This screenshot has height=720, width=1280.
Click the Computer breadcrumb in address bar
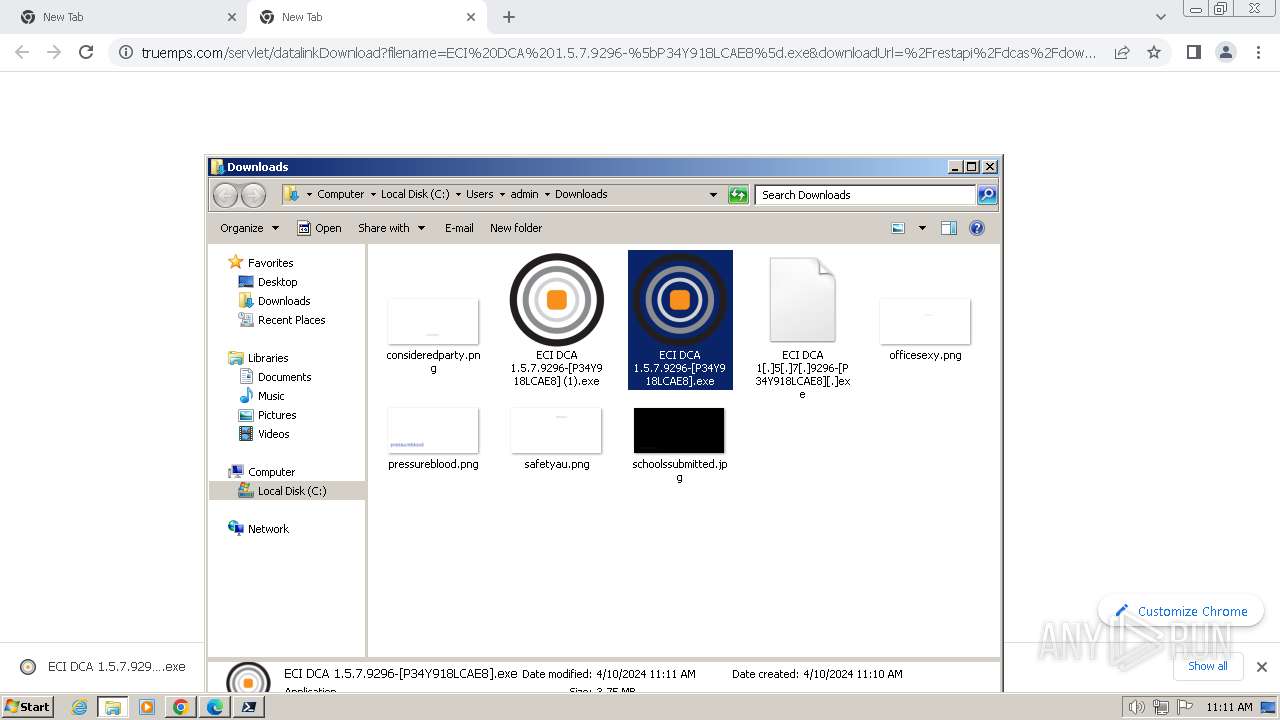point(341,195)
